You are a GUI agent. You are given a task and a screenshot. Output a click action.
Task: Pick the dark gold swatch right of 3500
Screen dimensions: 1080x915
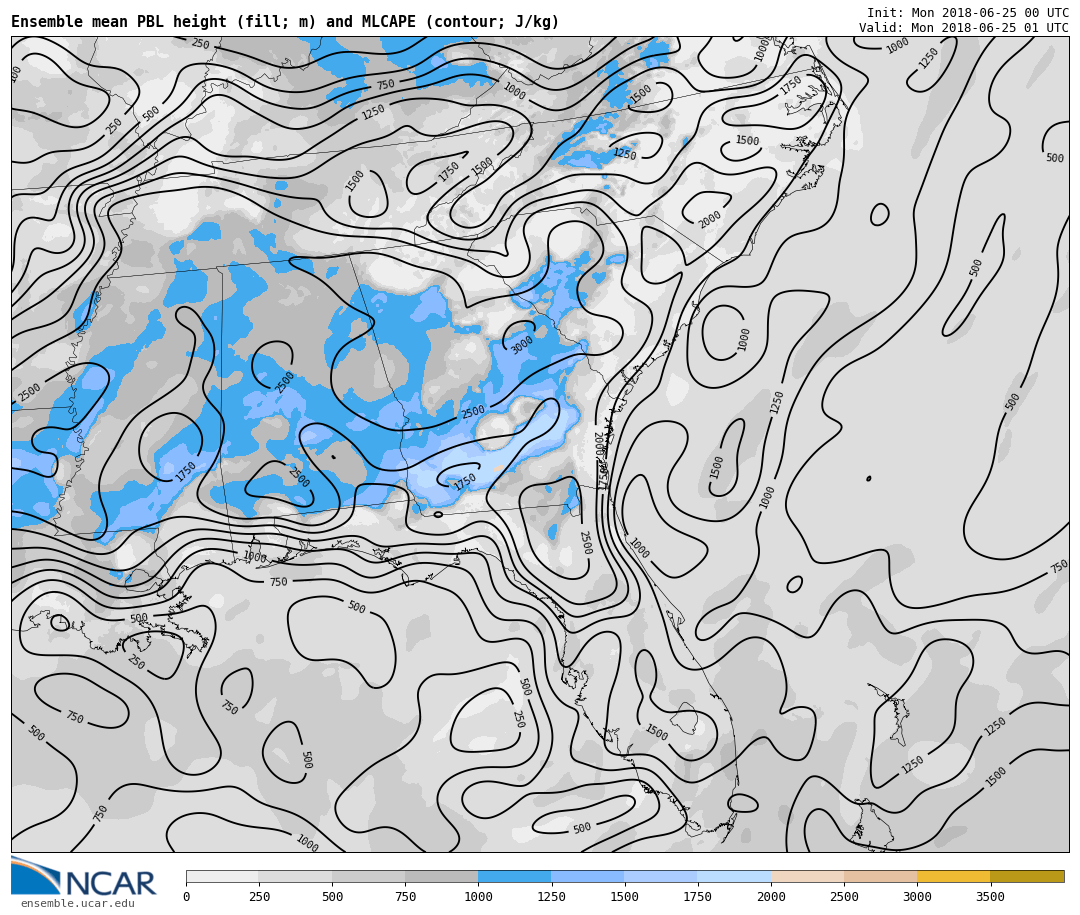click(x=1027, y=876)
